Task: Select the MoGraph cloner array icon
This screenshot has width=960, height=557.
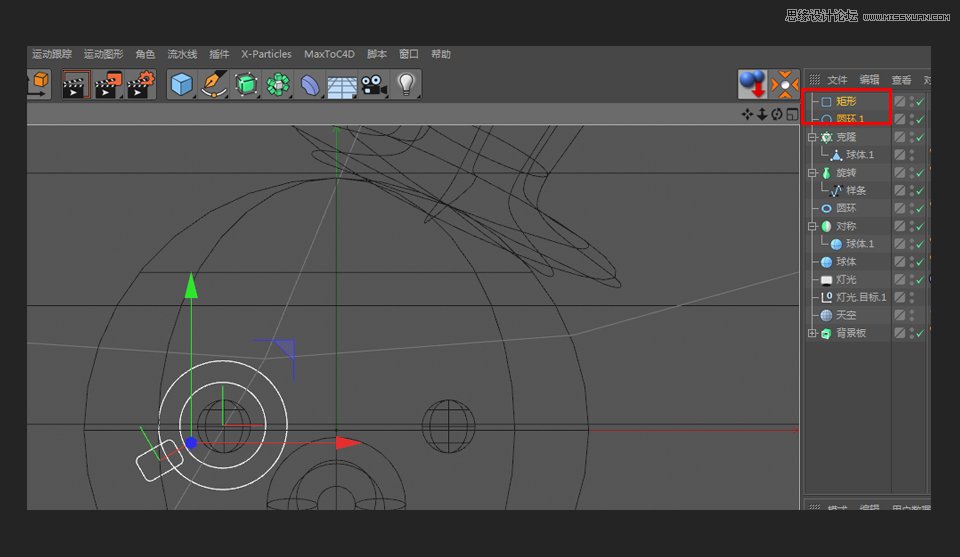Action: (x=278, y=85)
